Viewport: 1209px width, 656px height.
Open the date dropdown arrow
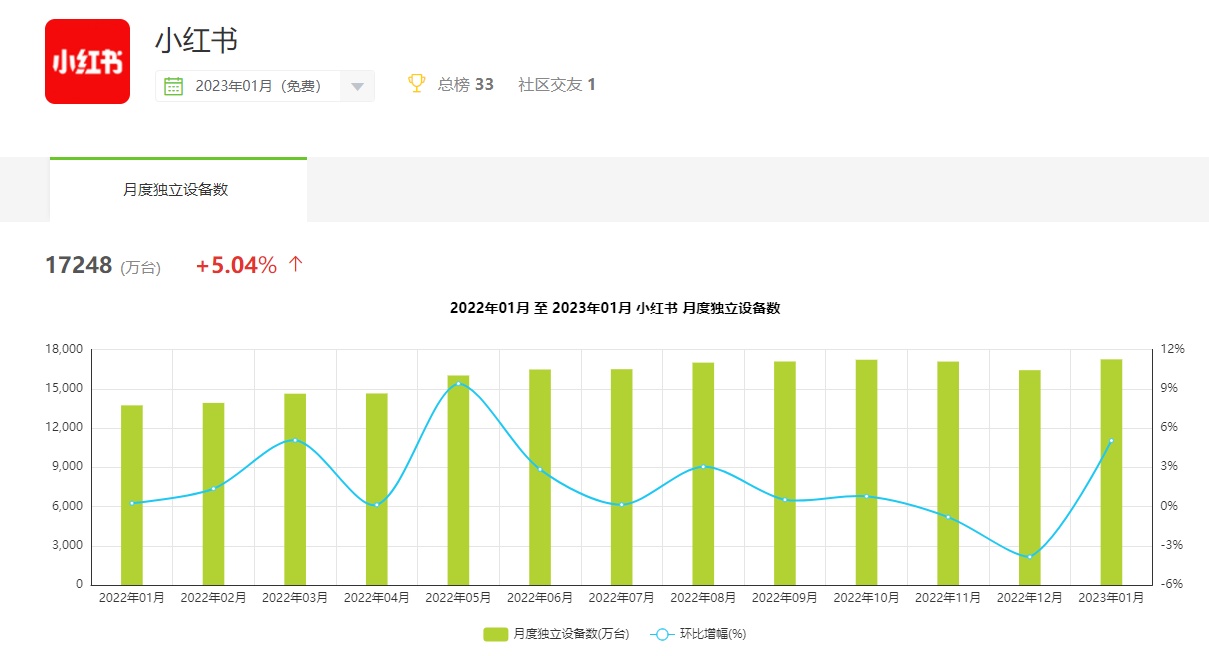[357, 86]
